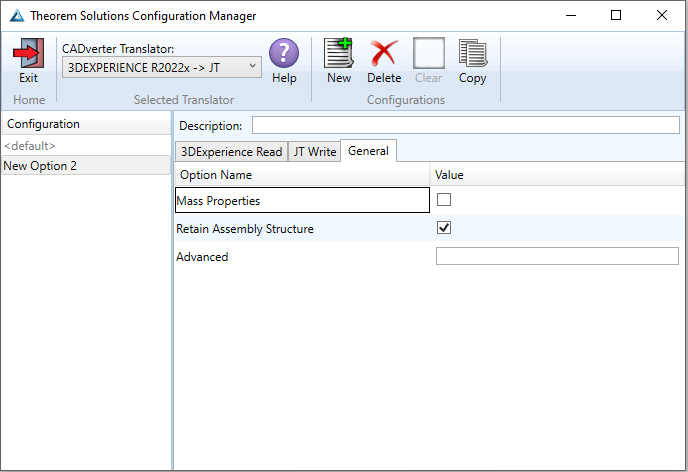Select the General tab

(368, 151)
